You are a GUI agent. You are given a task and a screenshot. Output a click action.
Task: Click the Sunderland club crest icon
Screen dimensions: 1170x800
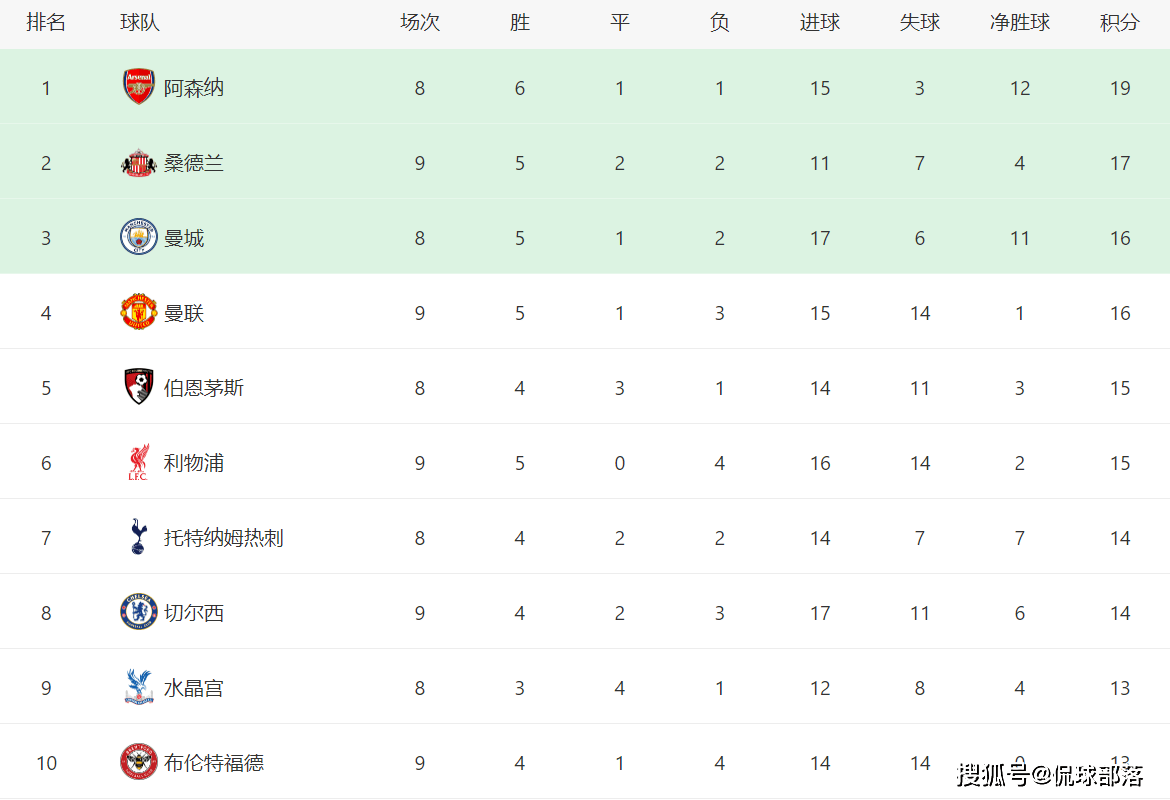click(x=139, y=163)
